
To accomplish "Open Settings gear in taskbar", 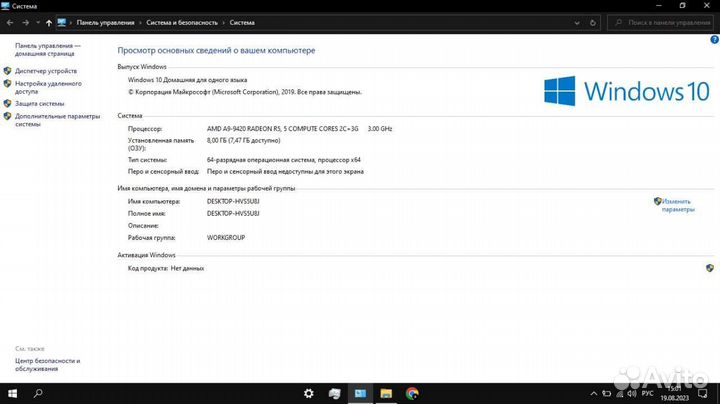I will [309, 393].
